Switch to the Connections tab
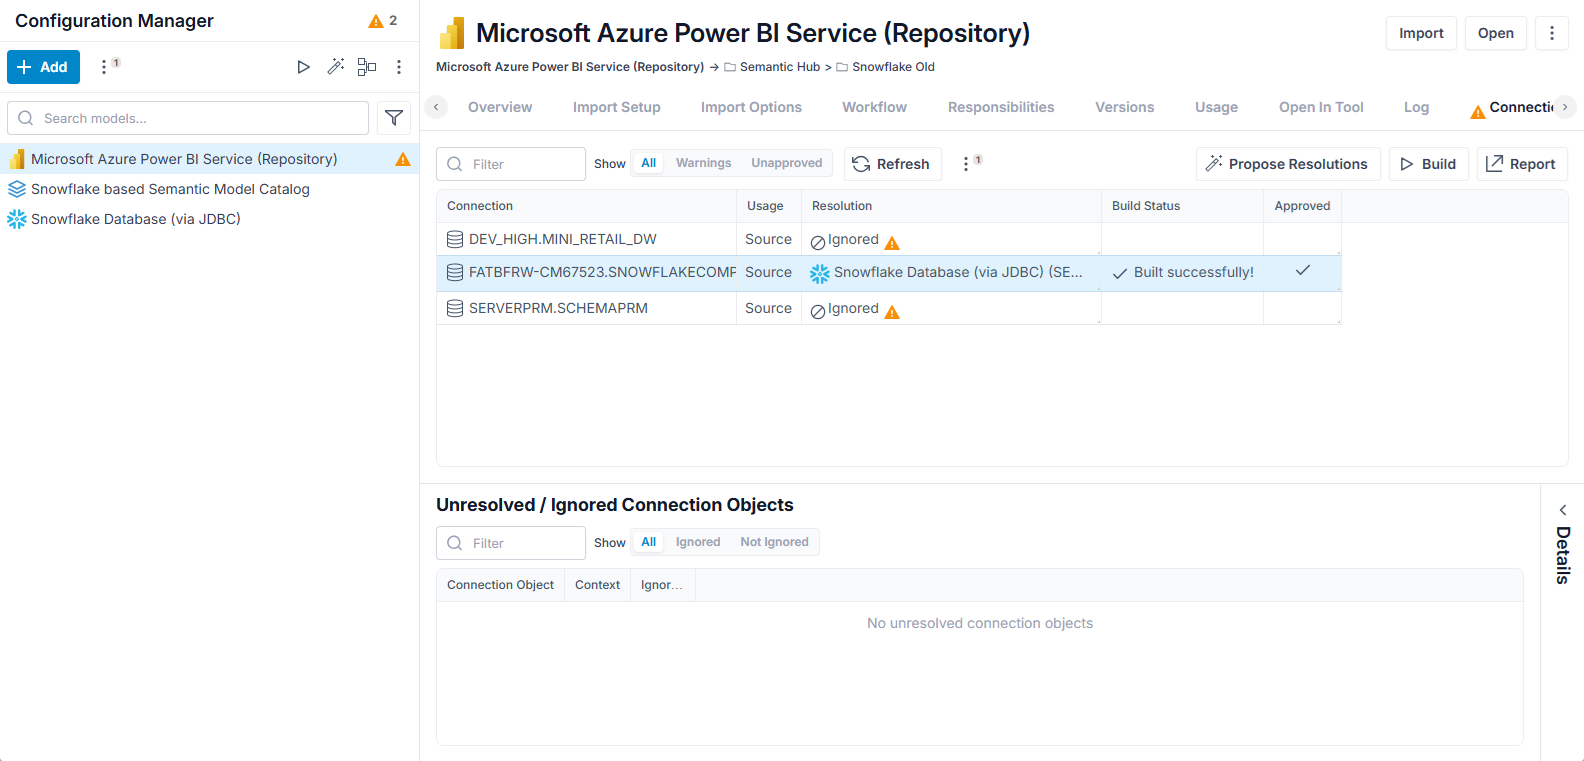 tap(1511, 107)
